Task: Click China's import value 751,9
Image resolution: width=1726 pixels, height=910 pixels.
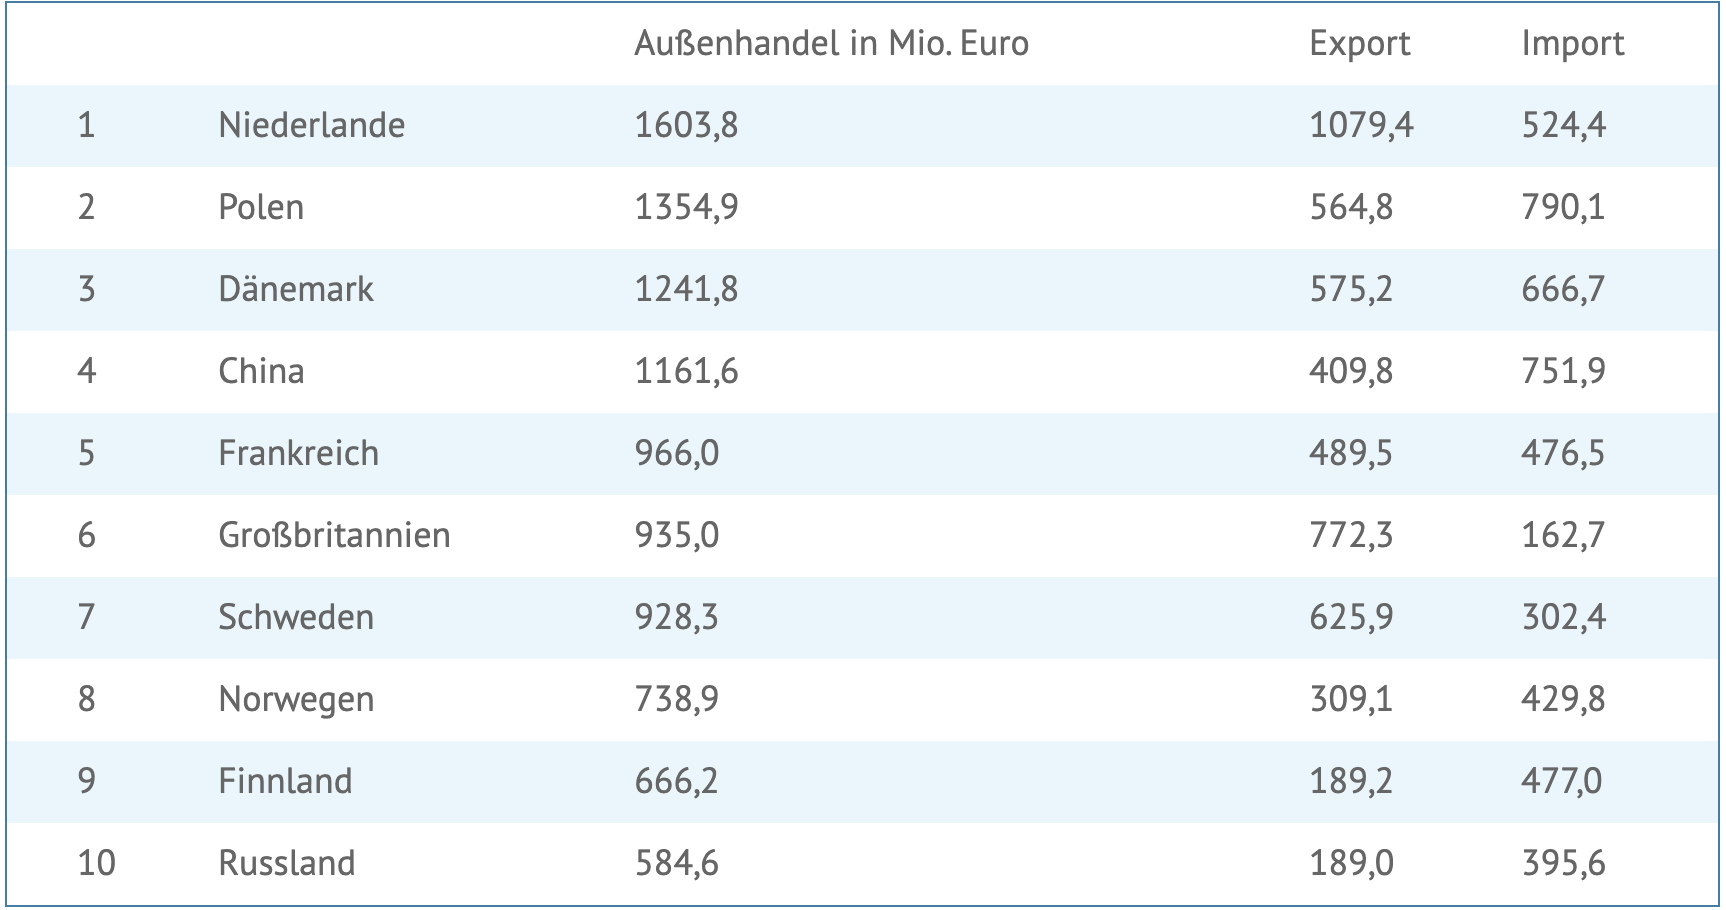Action: coord(1563,372)
